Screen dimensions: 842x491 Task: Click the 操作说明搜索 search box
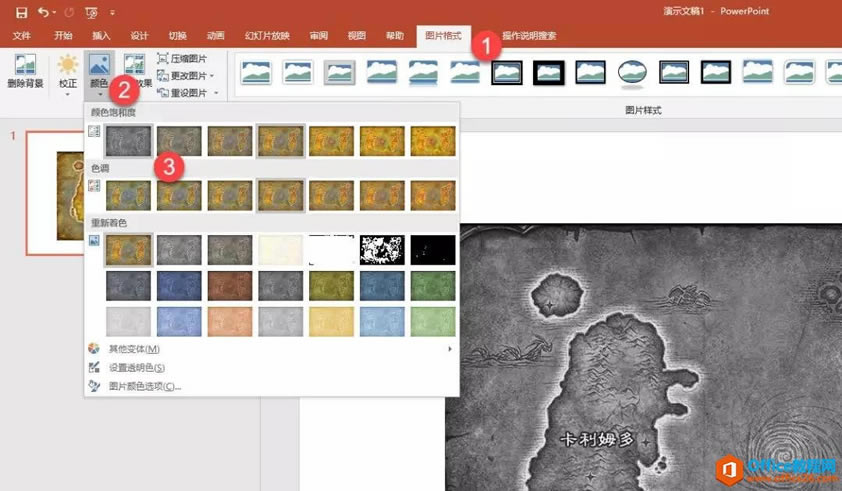pos(529,35)
